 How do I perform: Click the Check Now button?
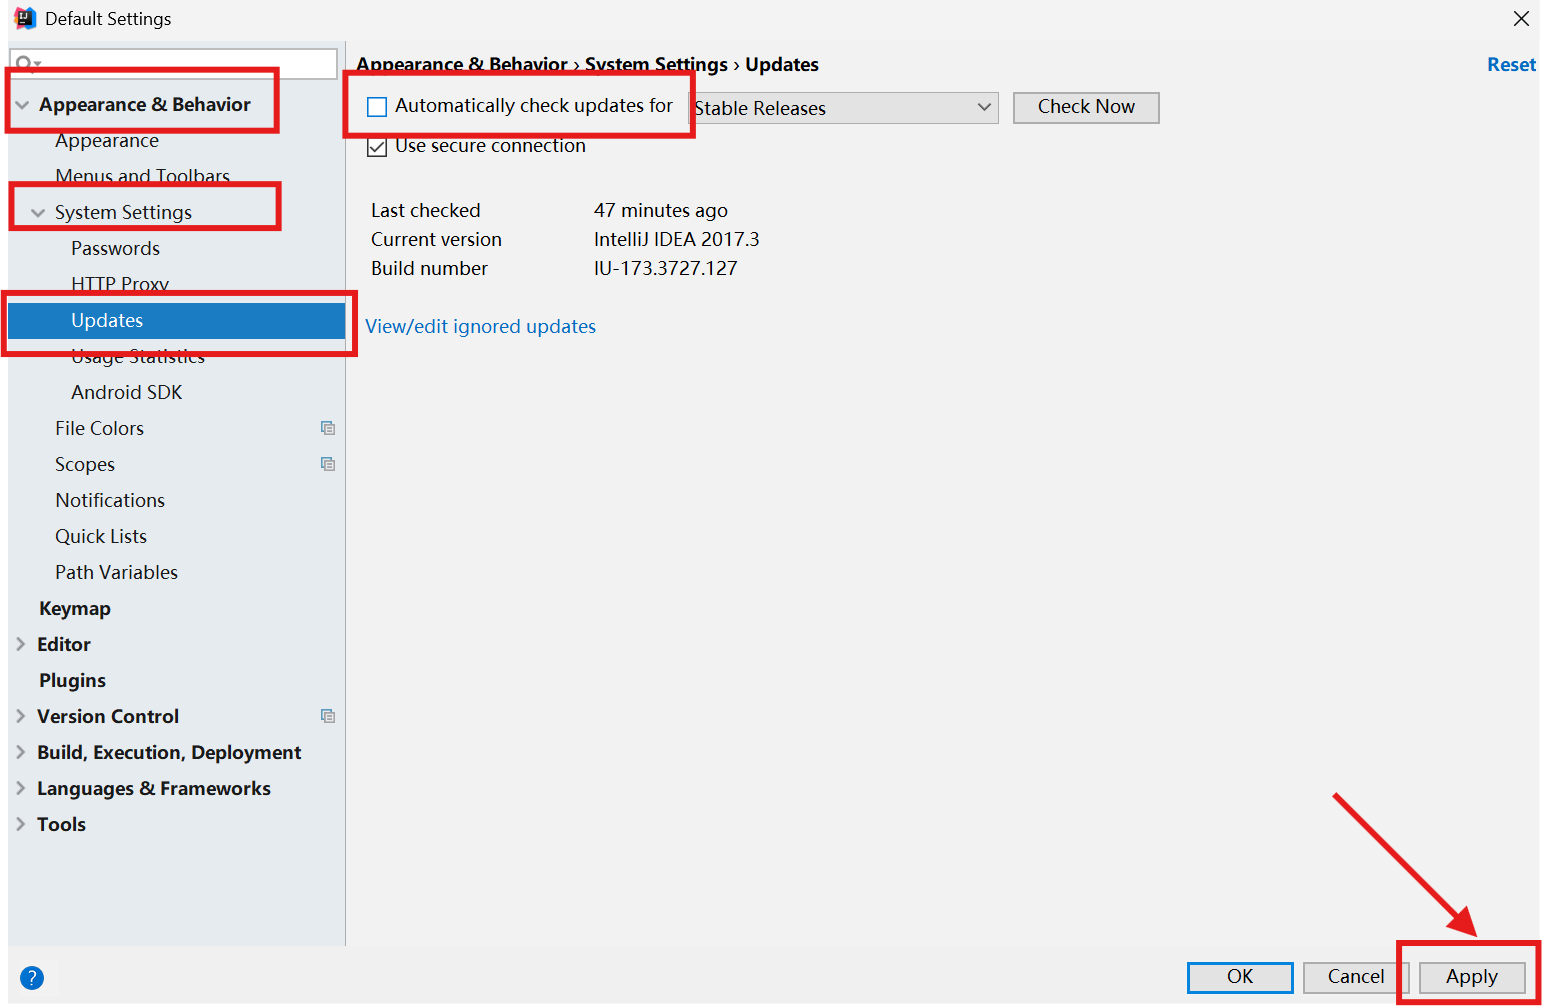coord(1086,107)
